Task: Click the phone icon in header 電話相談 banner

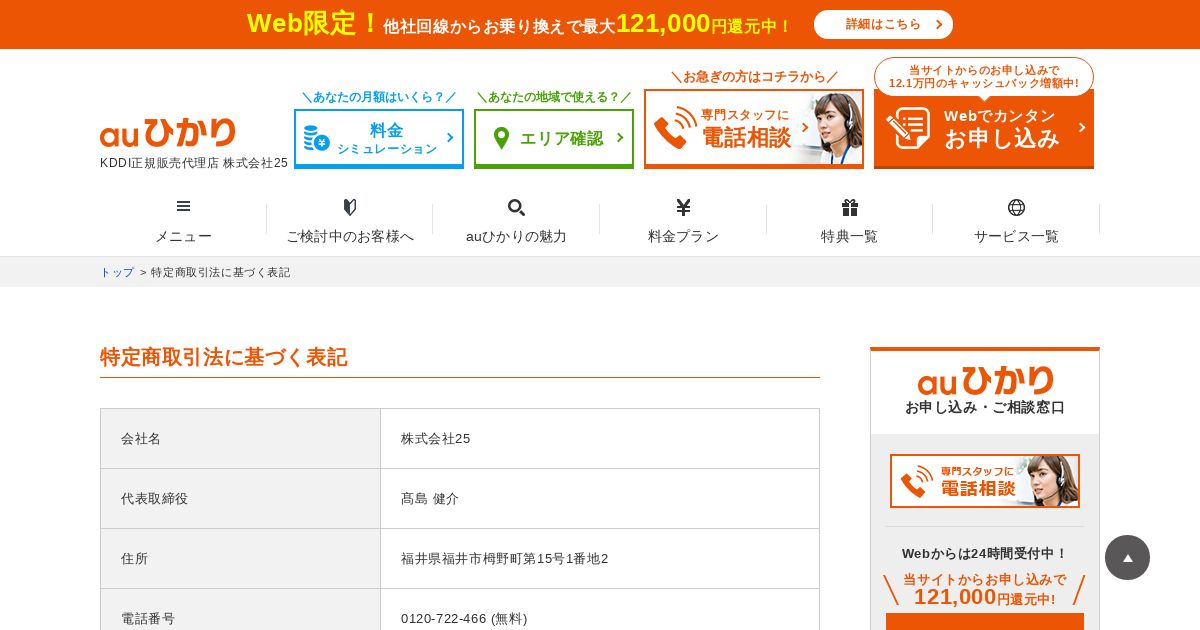Action: 675,128
